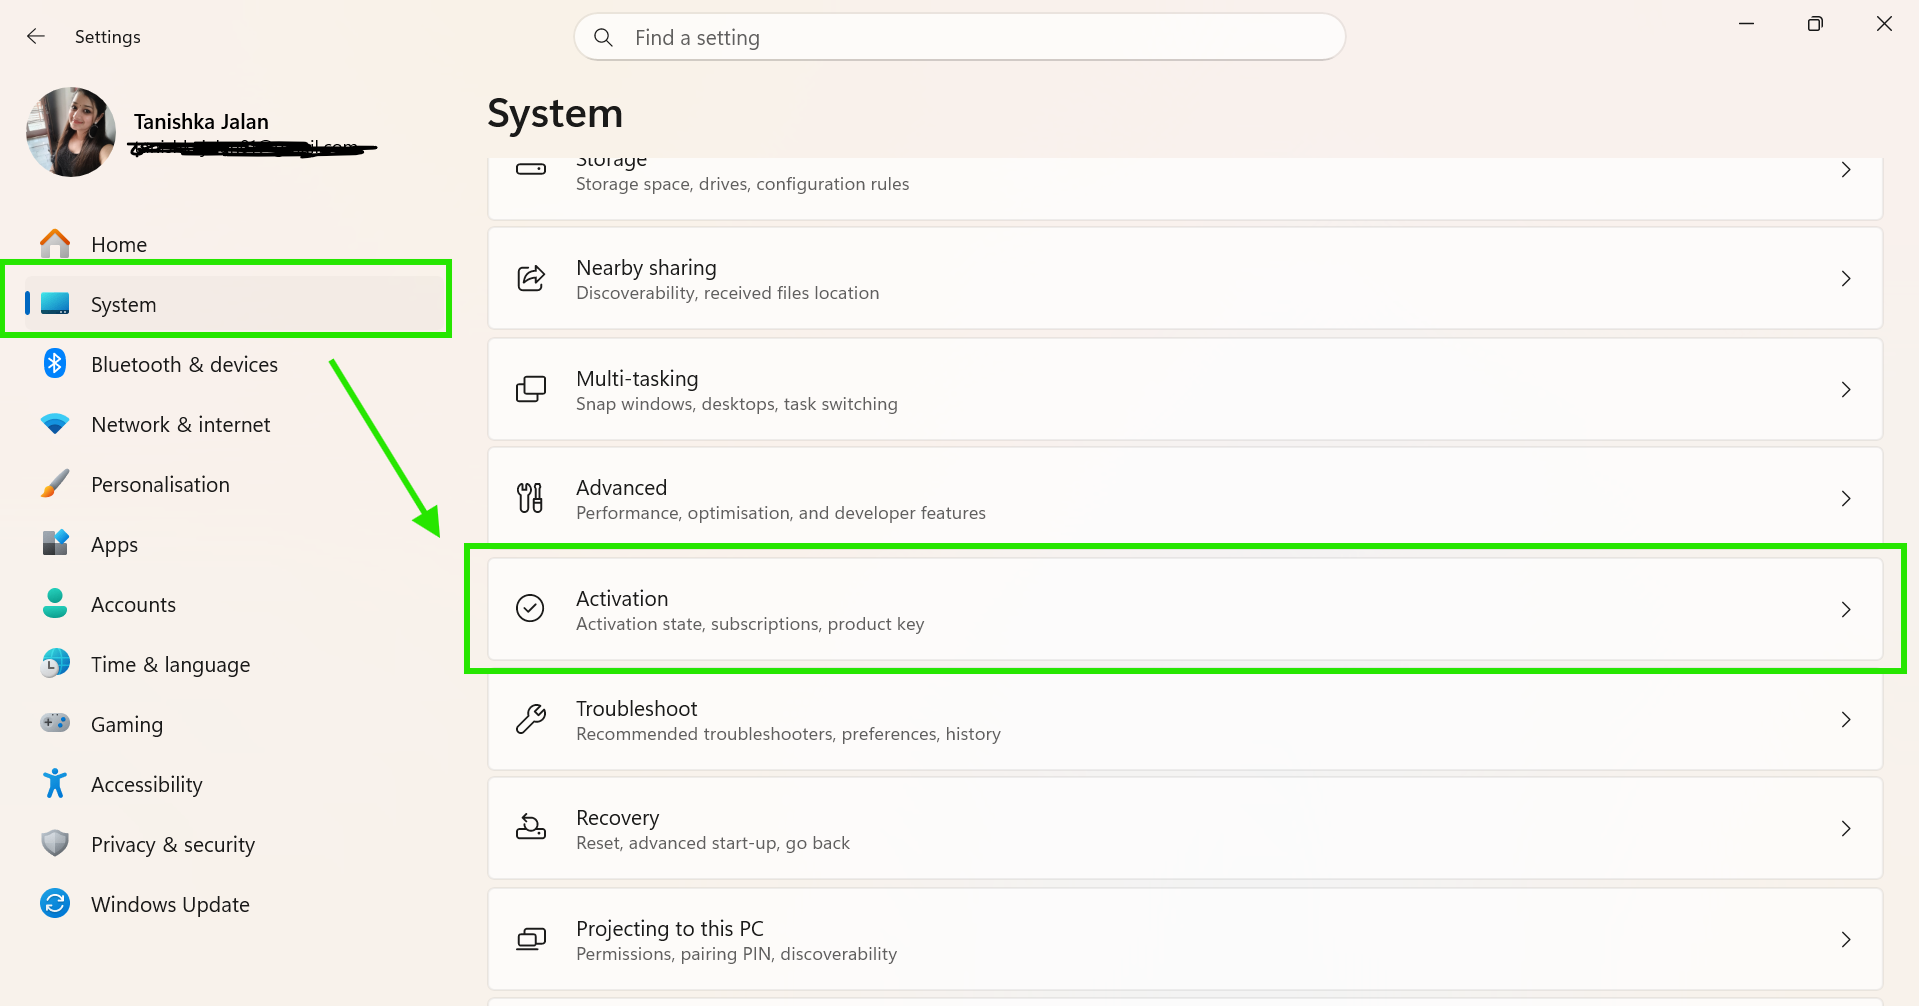Open Time & language label
1919x1006 pixels.
pyautogui.click(x=170, y=665)
